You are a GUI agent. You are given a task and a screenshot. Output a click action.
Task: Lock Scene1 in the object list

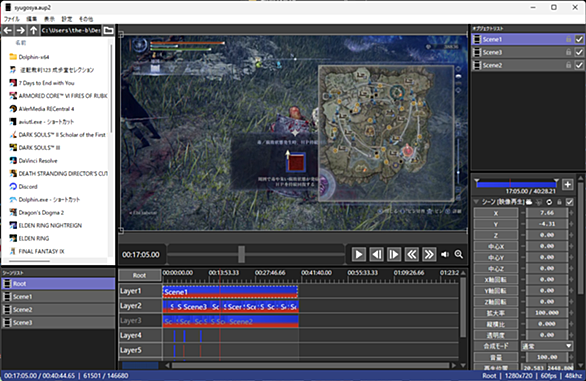(568, 39)
